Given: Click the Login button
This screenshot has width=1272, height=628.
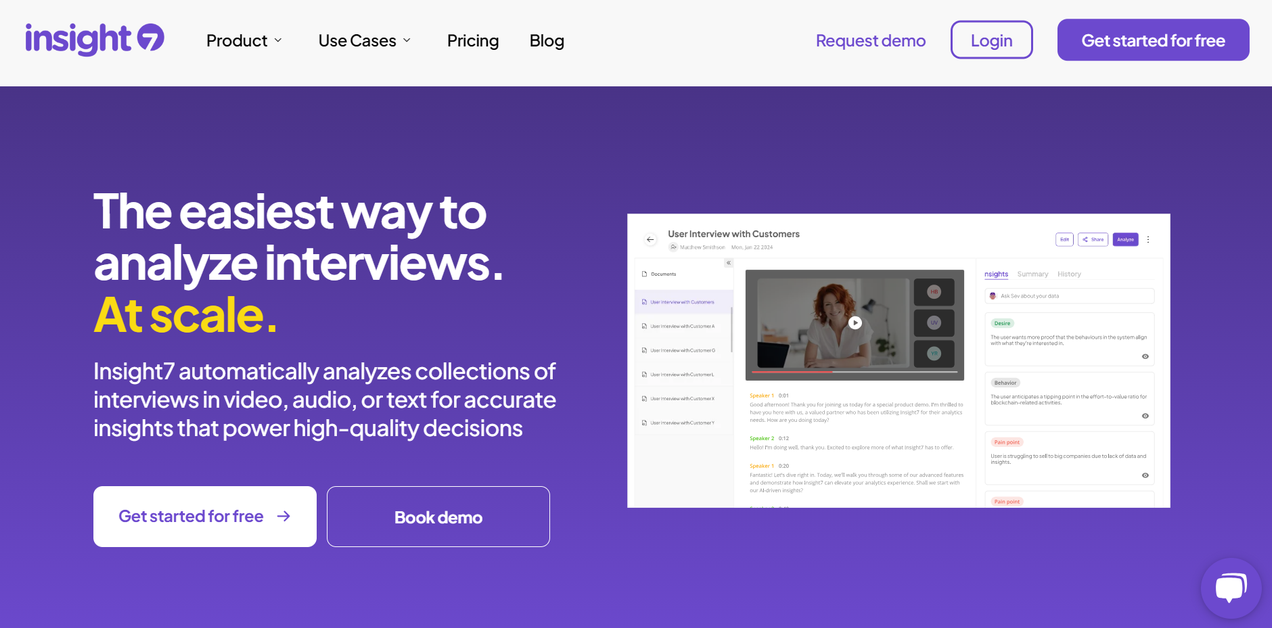Looking at the screenshot, I should (991, 40).
